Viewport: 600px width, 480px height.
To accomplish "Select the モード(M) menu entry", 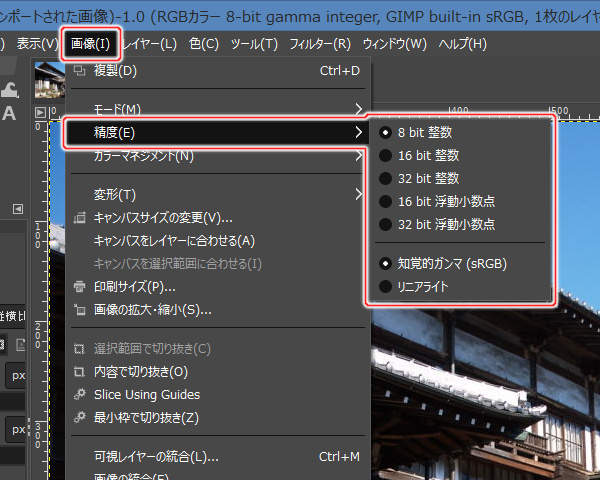I will pyautogui.click(x=217, y=109).
